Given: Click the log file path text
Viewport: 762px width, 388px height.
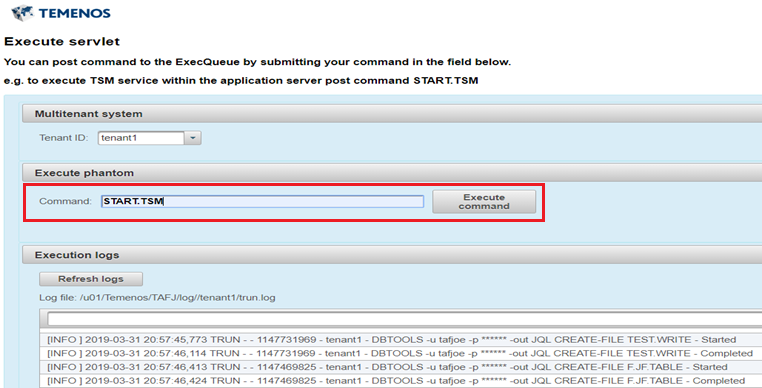Looking at the screenshot, I should coord(157,298).
